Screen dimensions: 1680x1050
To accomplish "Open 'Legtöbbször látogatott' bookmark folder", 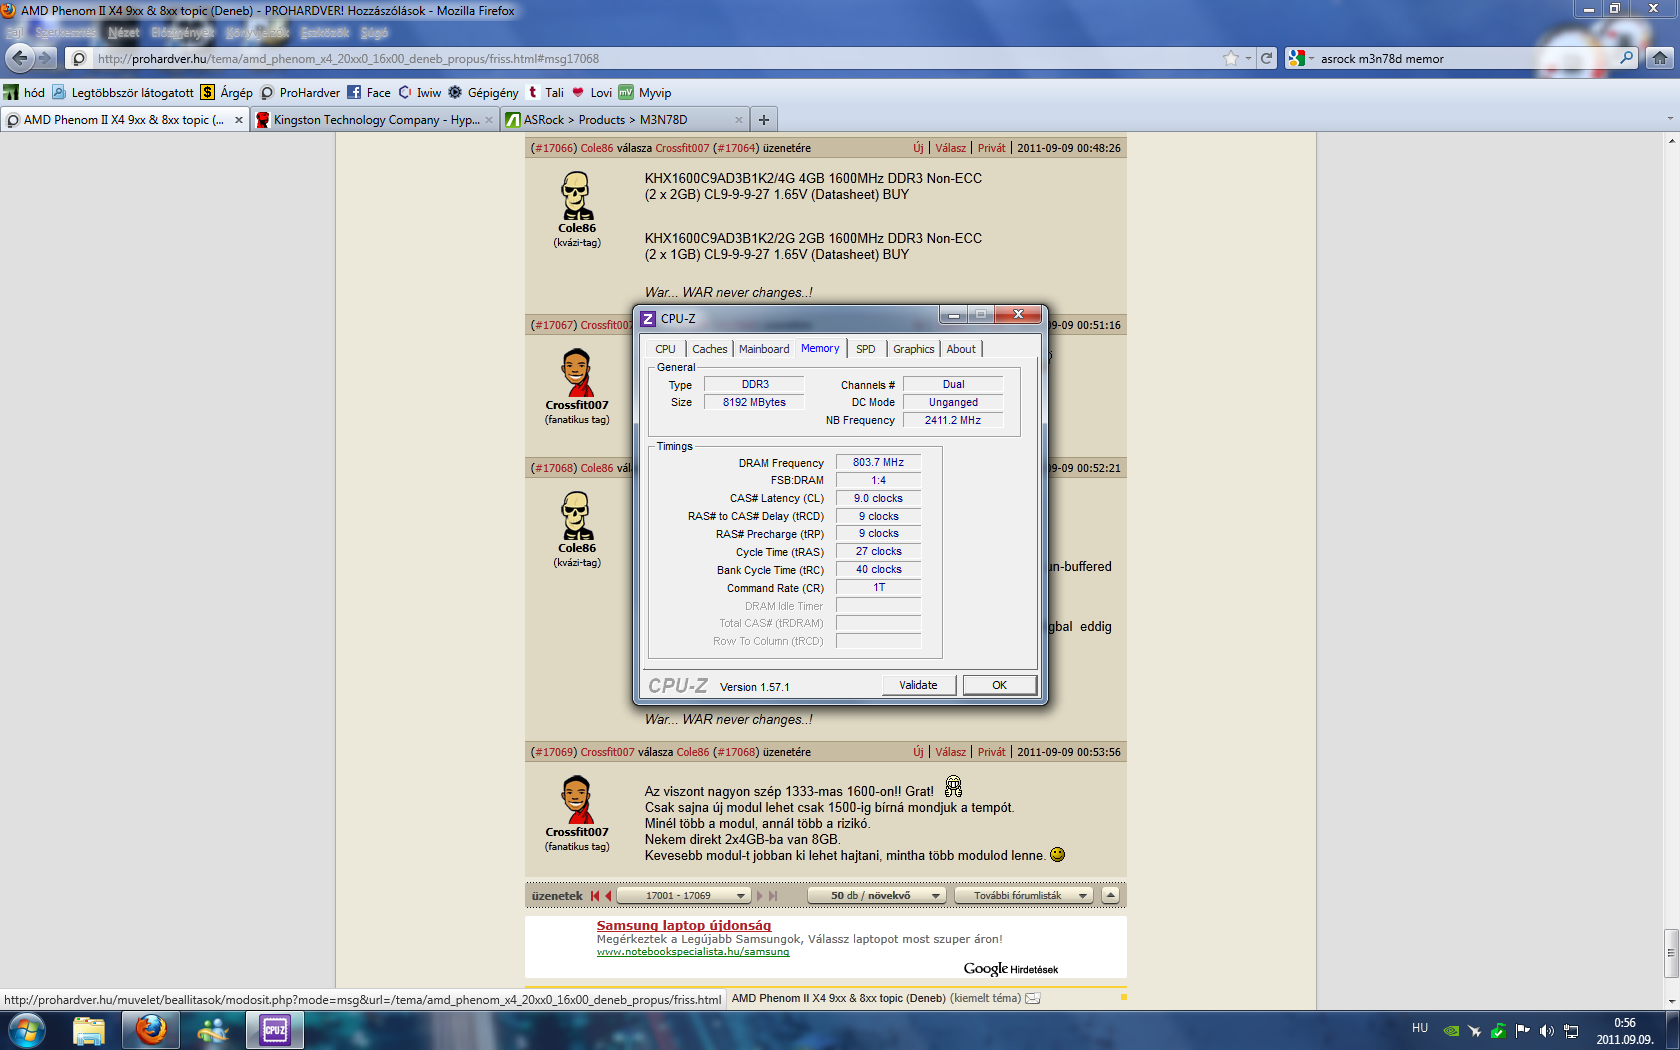I will [123, 92].
